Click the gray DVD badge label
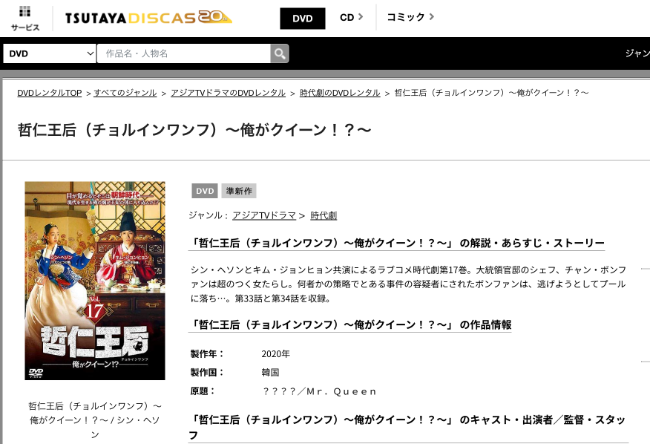650x444 pixels. tap(205, 191)
